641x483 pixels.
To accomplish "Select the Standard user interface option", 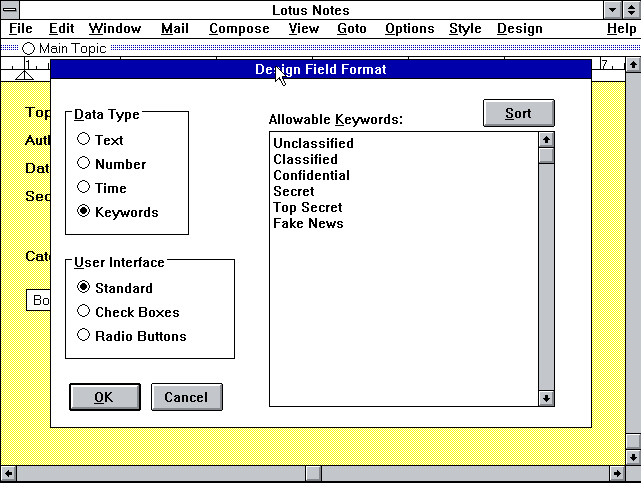I will [x=84, y=288].
